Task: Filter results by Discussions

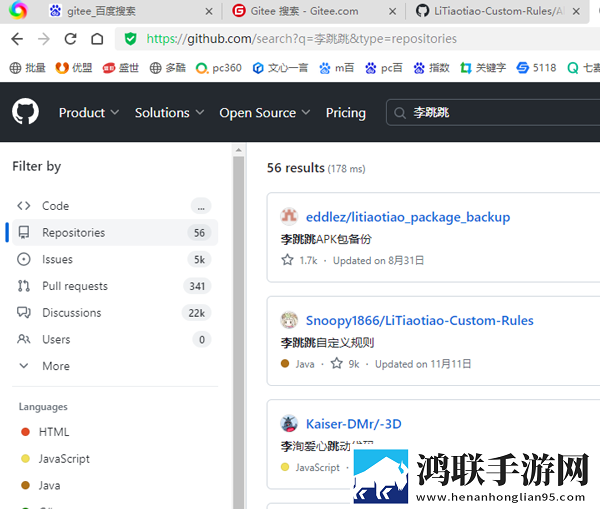Action: 115,313
